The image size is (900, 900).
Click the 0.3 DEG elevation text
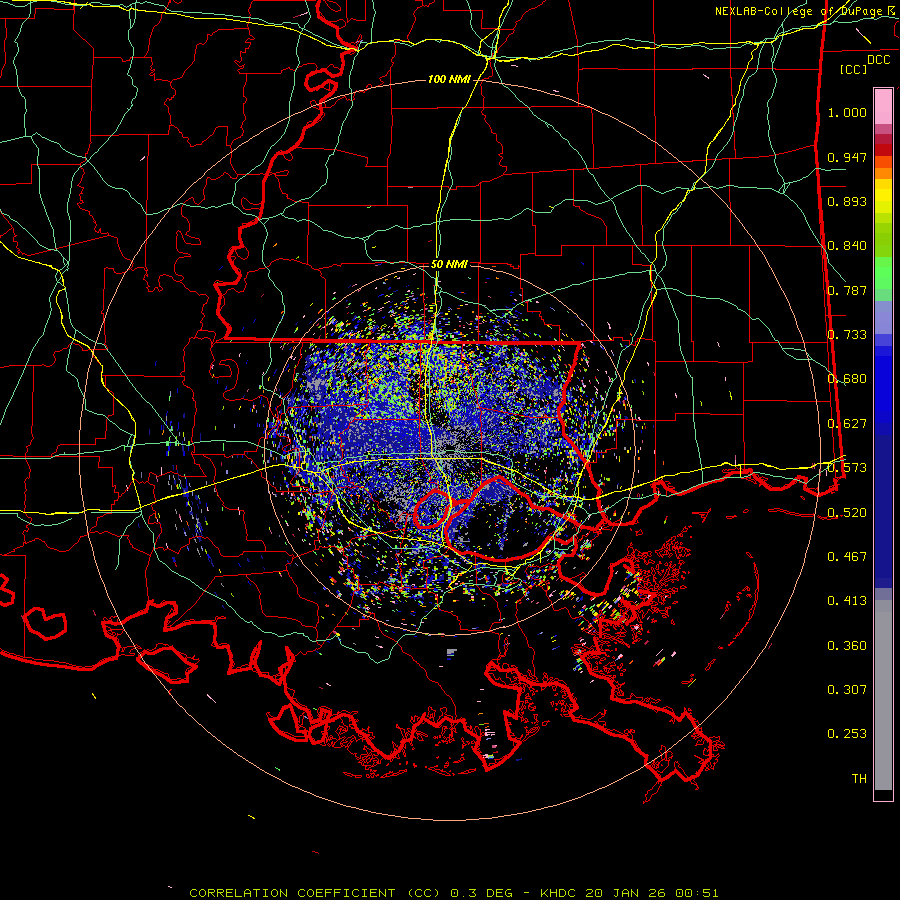[x=482, y=893]
